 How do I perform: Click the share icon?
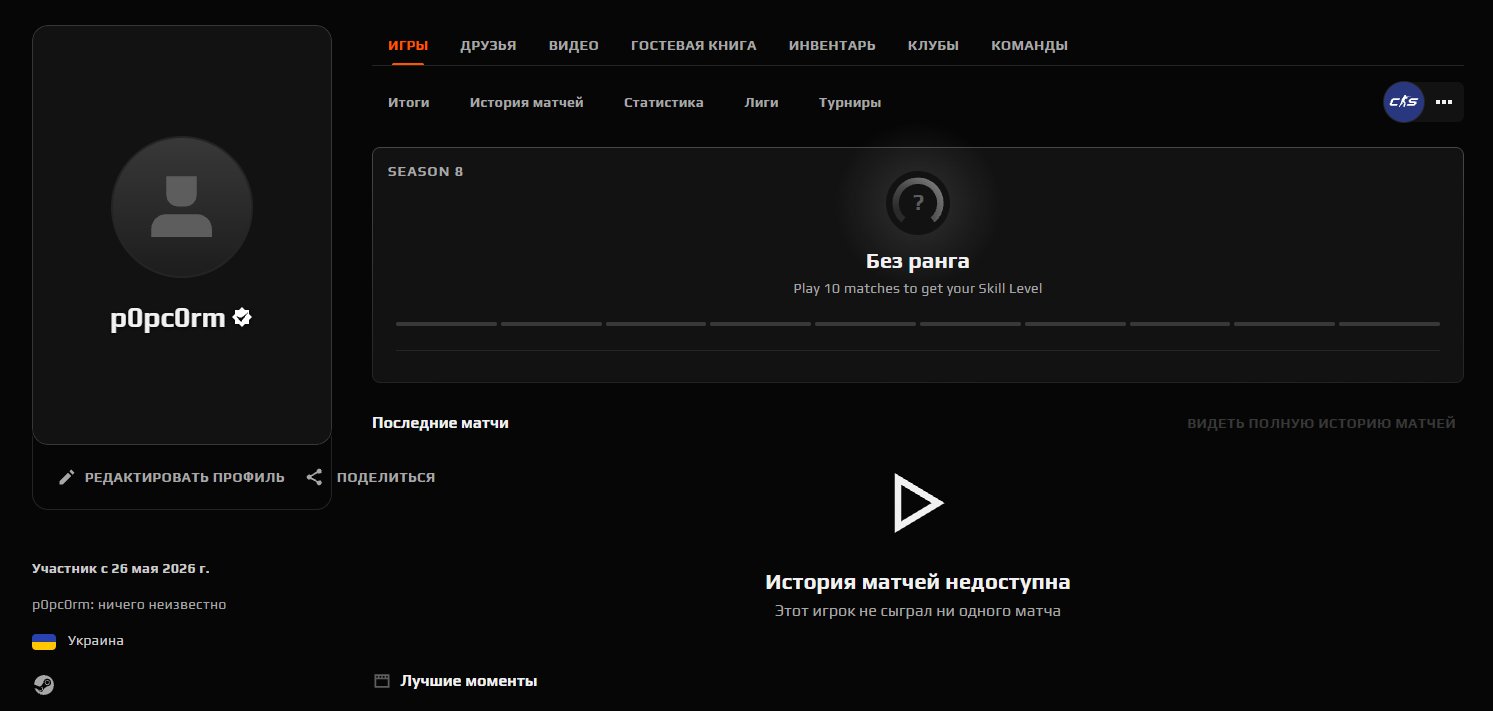click(314, 477)
